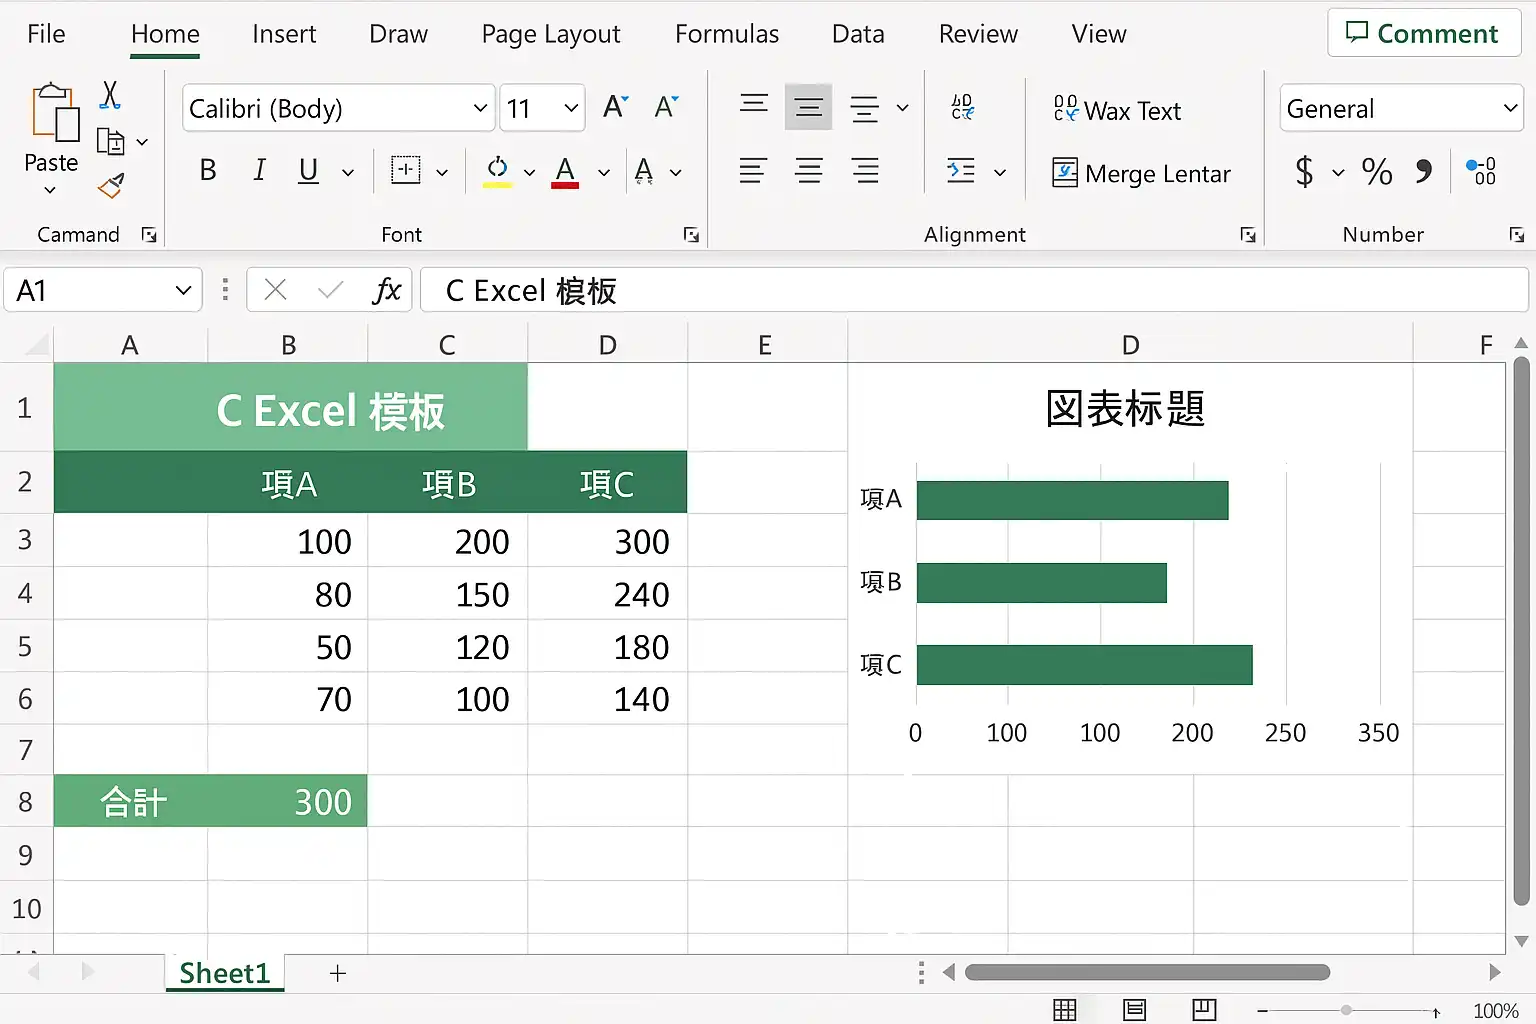Screen dimensions: 1536x1024
Task: Open the A1 Name Box dropdown
Action: (183, 291)
